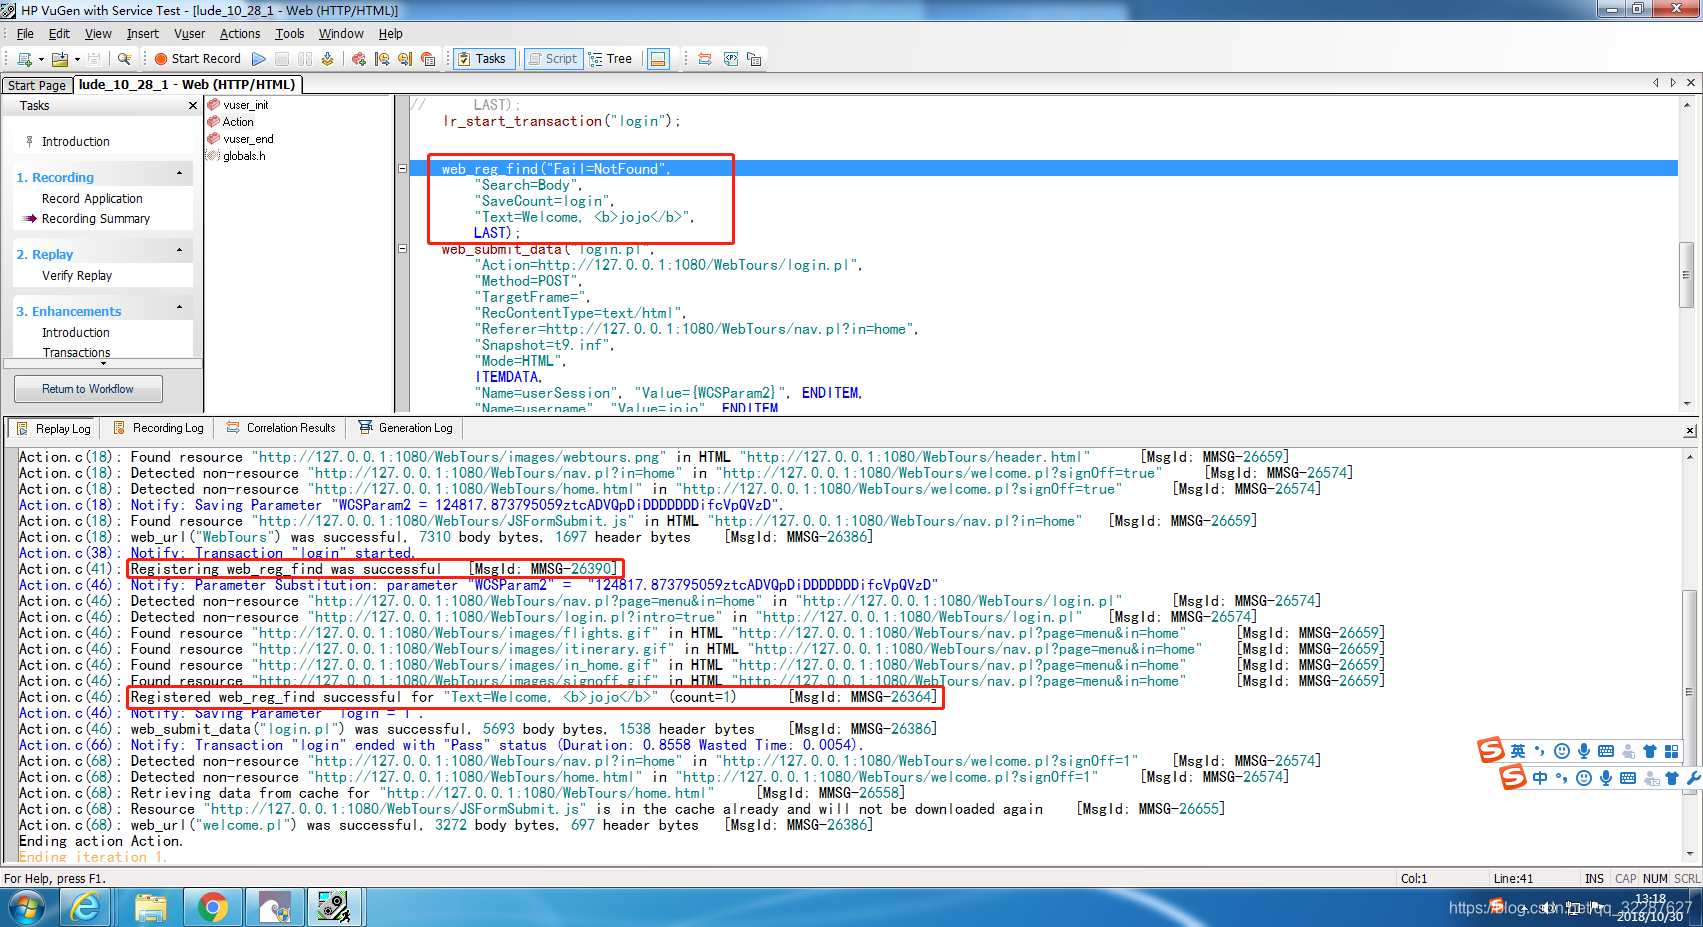
Task: Open Record Application task
Action: pyautogui.click(x=92, y=199)
